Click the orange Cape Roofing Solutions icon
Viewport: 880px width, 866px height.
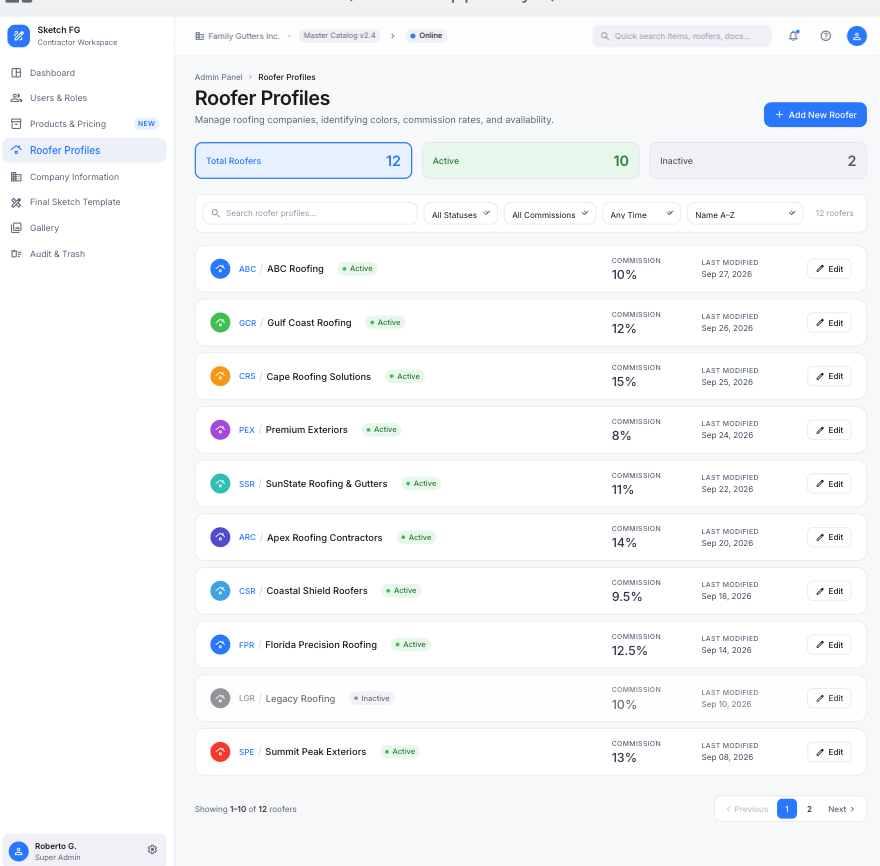220,376
